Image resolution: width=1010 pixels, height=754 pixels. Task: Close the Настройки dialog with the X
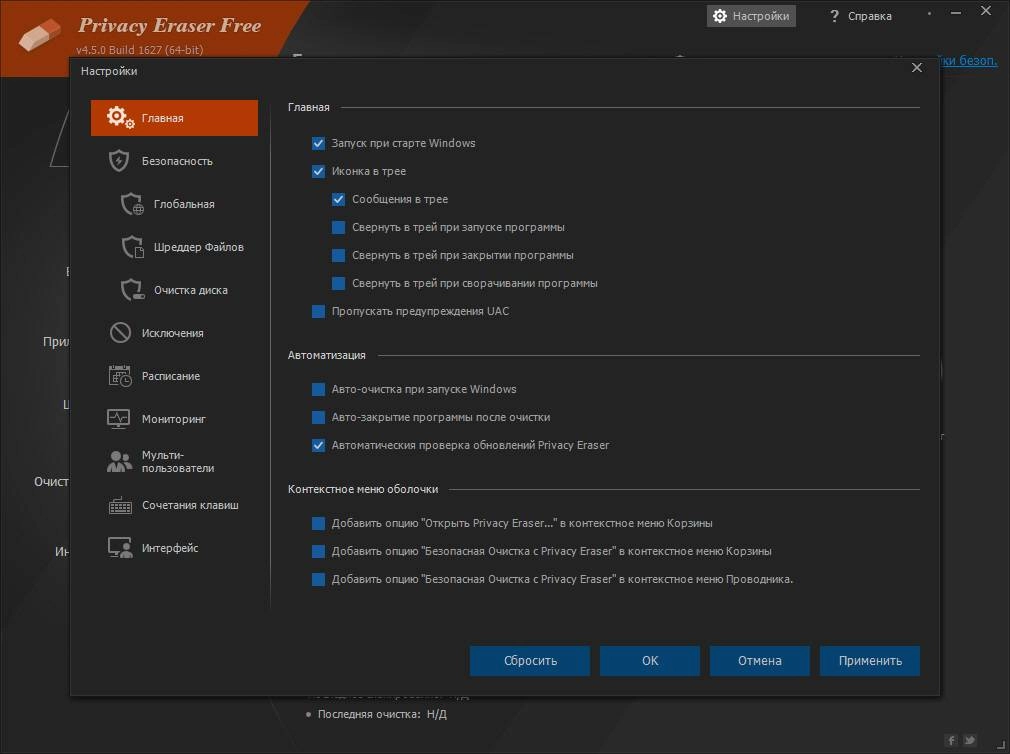(917, 68)
